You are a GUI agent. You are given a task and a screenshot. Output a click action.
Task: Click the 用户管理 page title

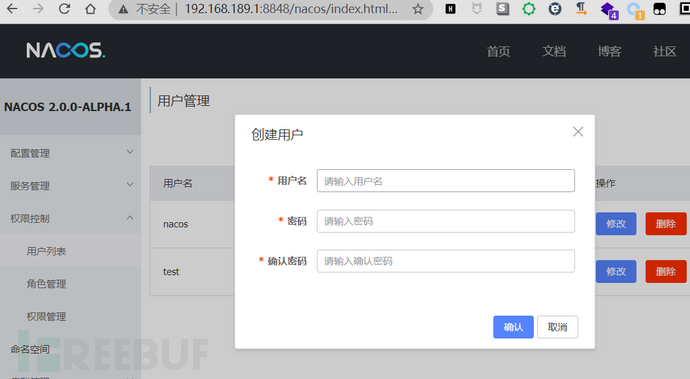[184, 101]
